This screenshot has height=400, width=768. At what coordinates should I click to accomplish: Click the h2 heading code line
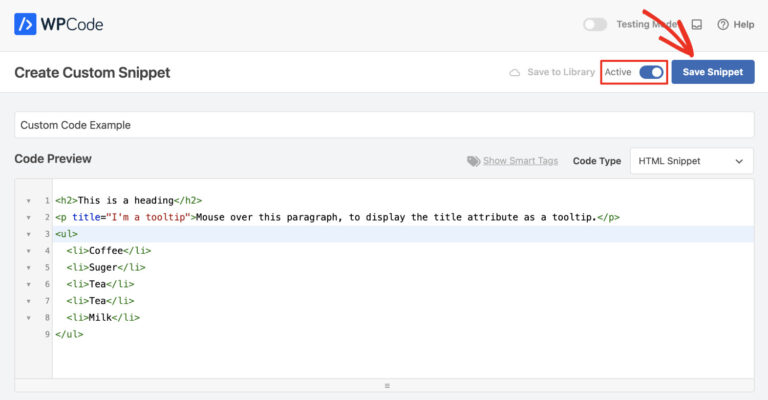[129, 201]
